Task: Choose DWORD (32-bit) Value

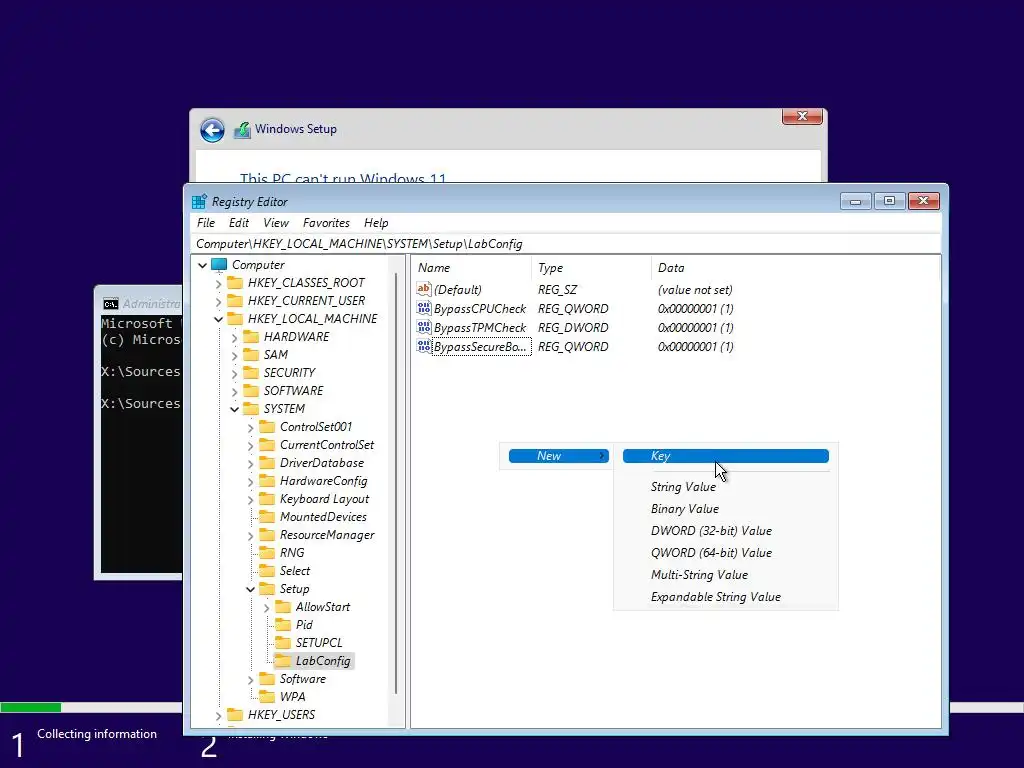Action: 726,531
